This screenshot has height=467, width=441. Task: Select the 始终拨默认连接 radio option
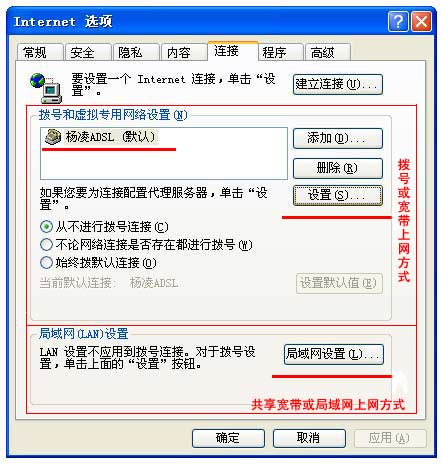[x=46, y=263]
